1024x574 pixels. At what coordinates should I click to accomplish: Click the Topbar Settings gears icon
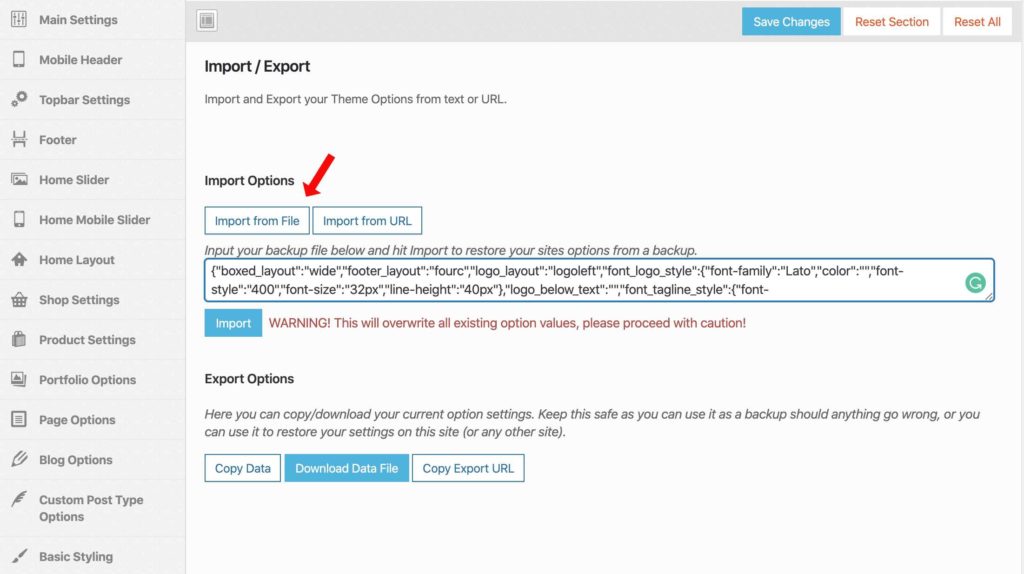(x=19, y=99)
